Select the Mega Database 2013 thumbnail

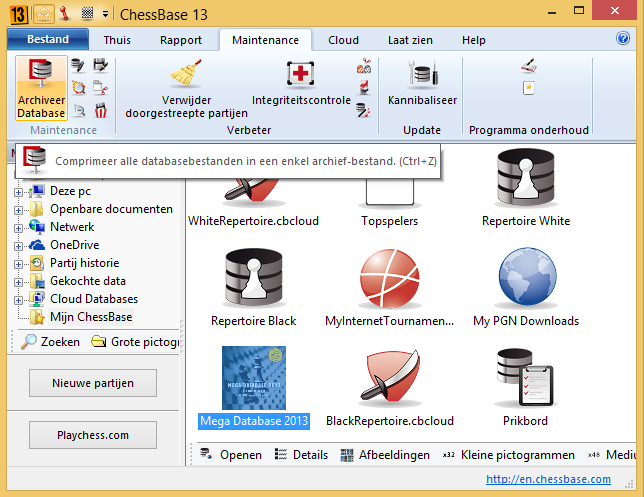tap(254, 378)
